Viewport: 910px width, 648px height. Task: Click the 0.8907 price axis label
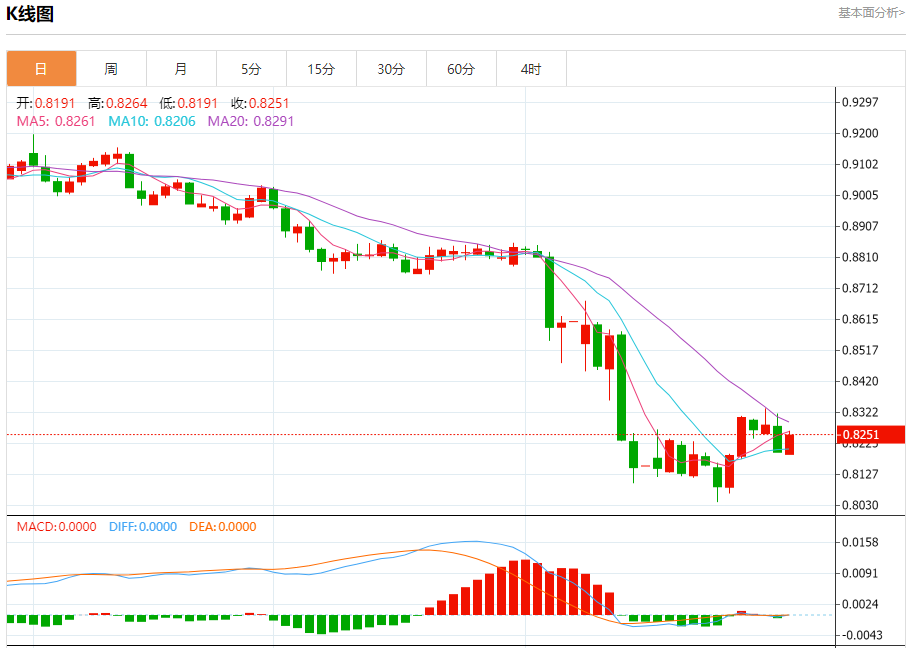[861, 226]
